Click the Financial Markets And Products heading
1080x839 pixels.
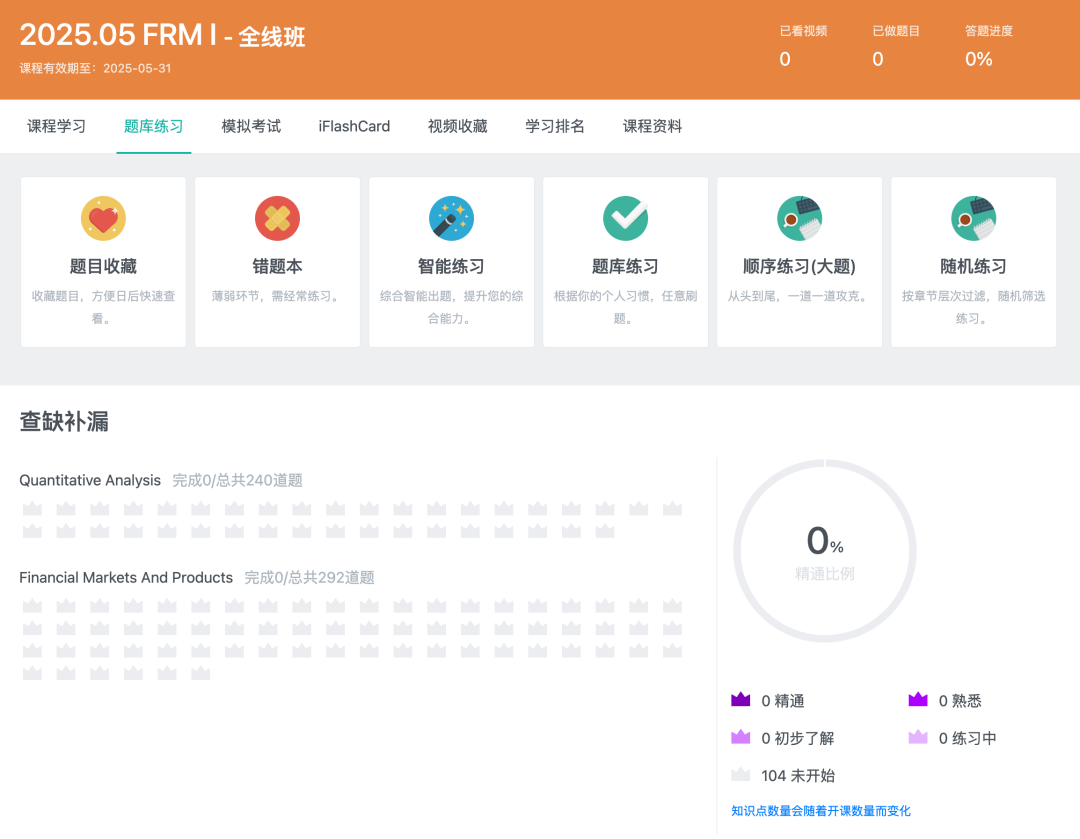(126, 577)
